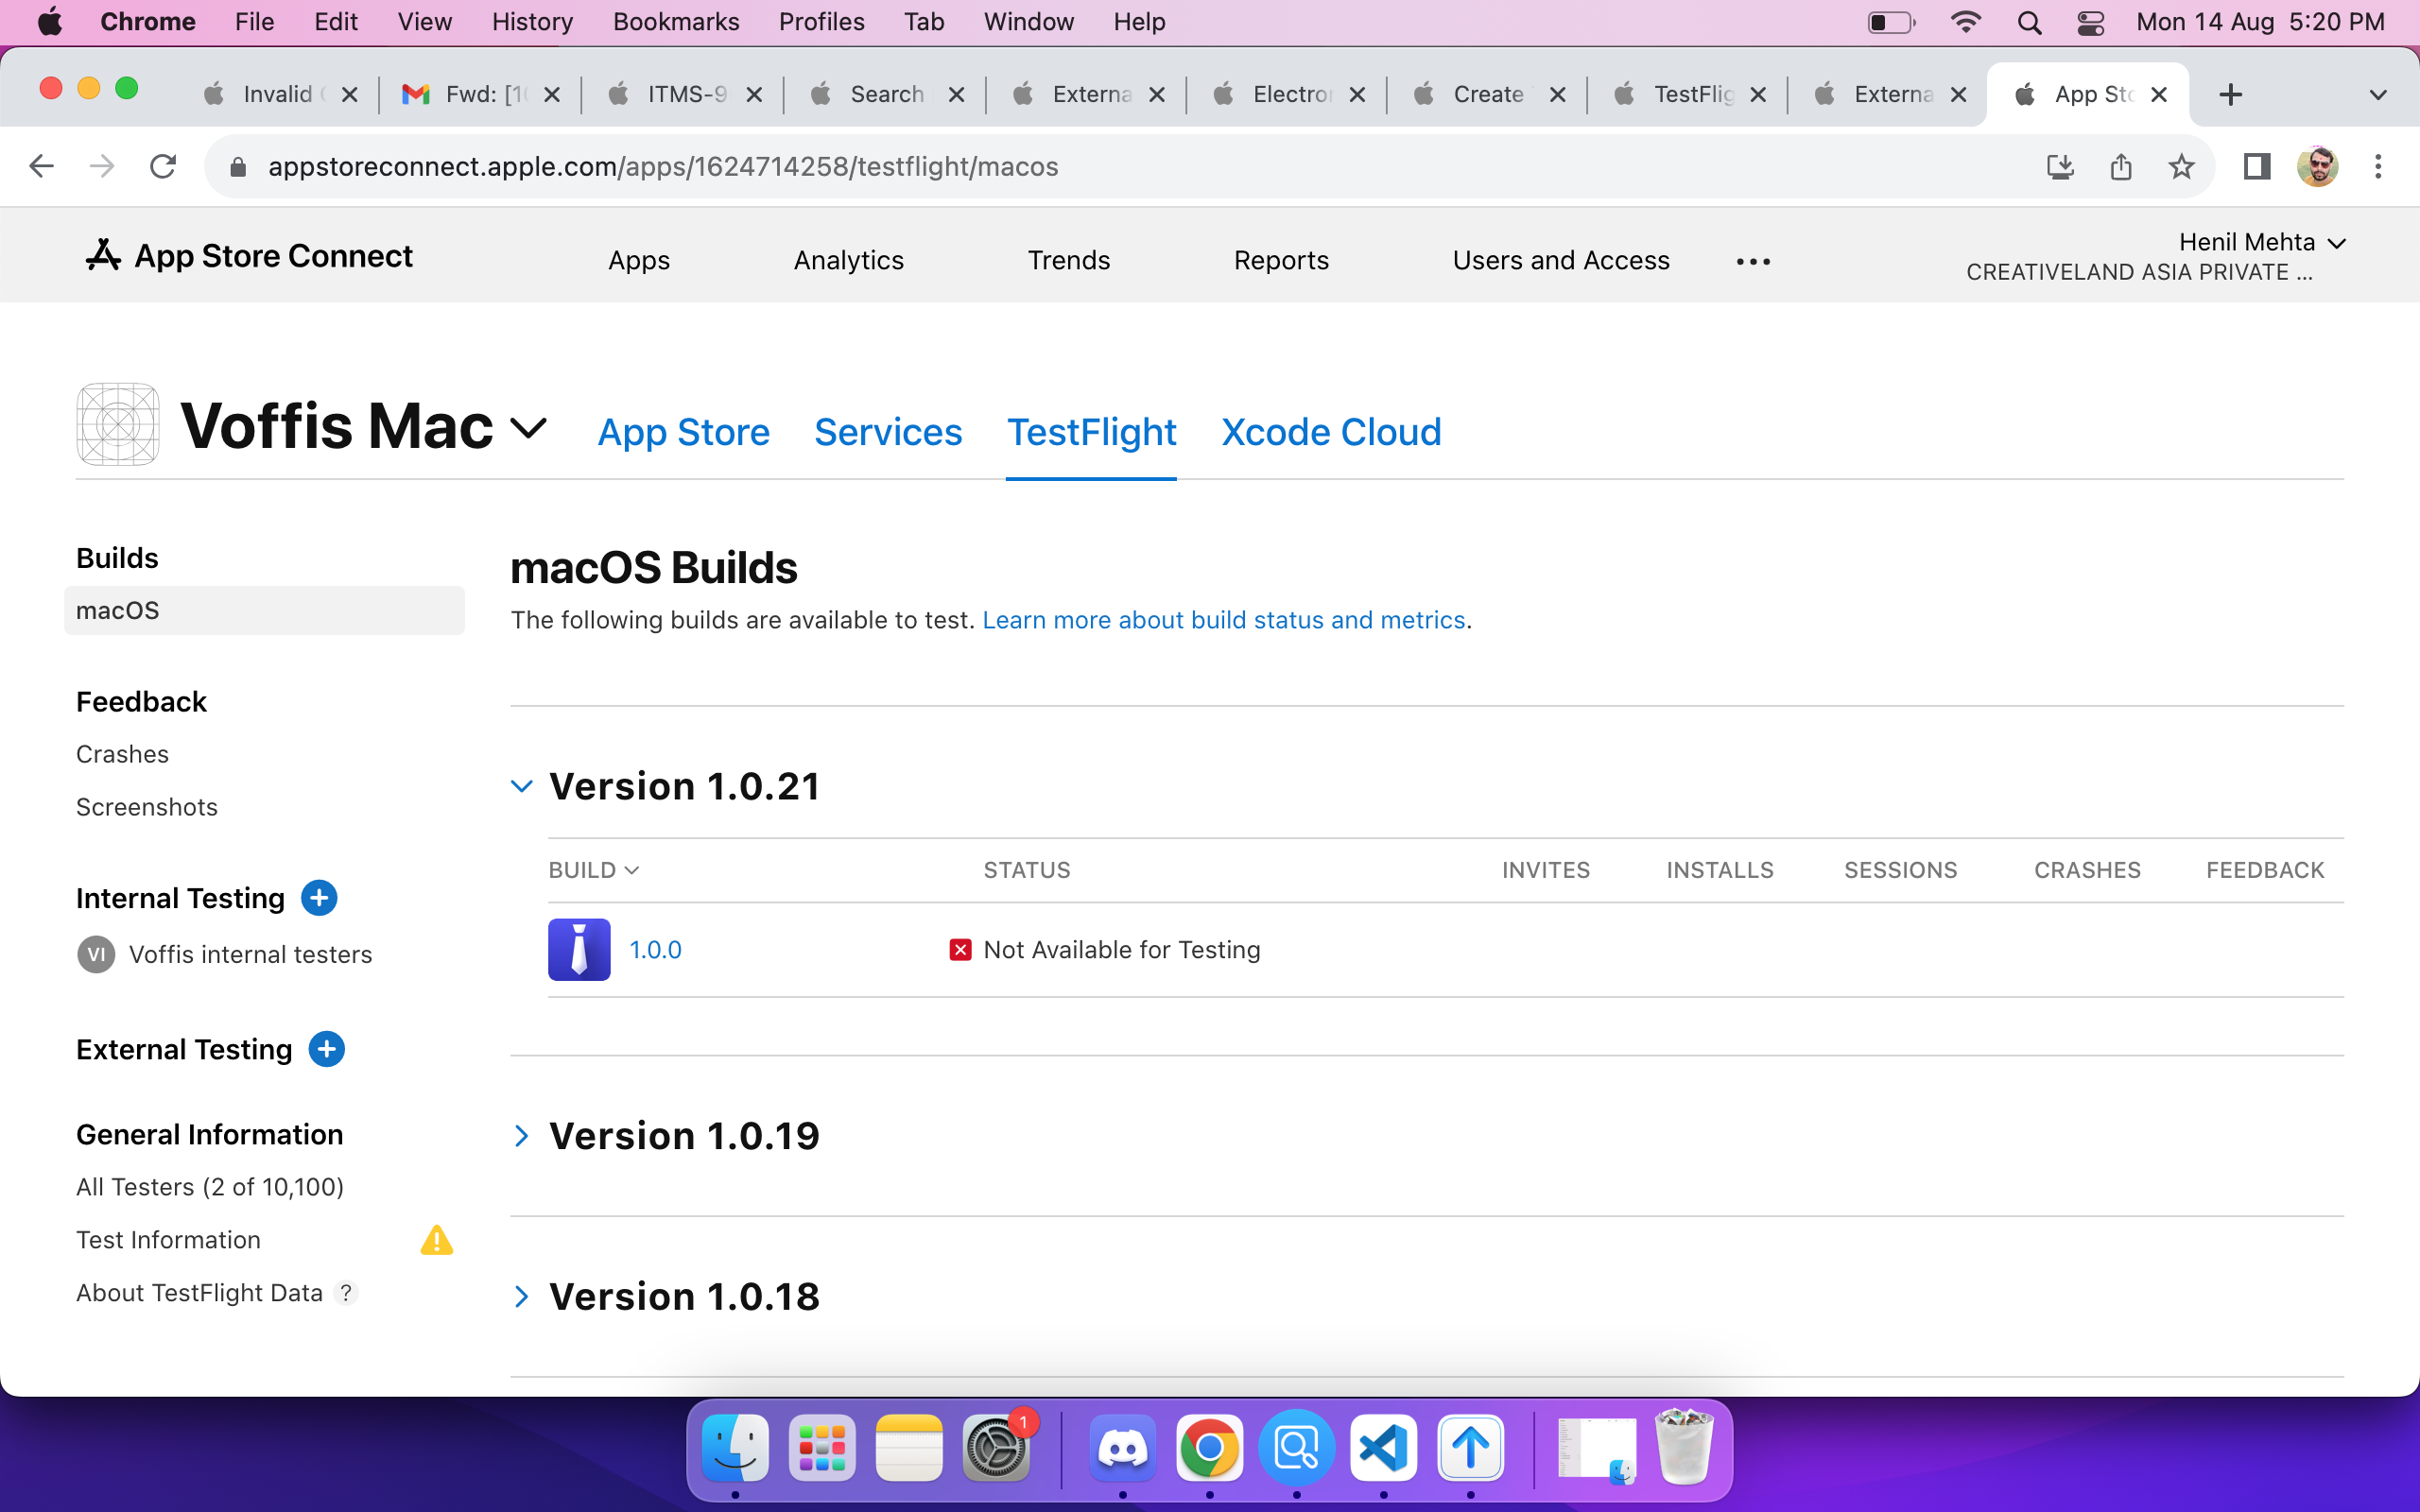Screen dimensions: 2420x1512
Task: Bookmark this page with the star icon
Action: click(x=2181, y=166)
